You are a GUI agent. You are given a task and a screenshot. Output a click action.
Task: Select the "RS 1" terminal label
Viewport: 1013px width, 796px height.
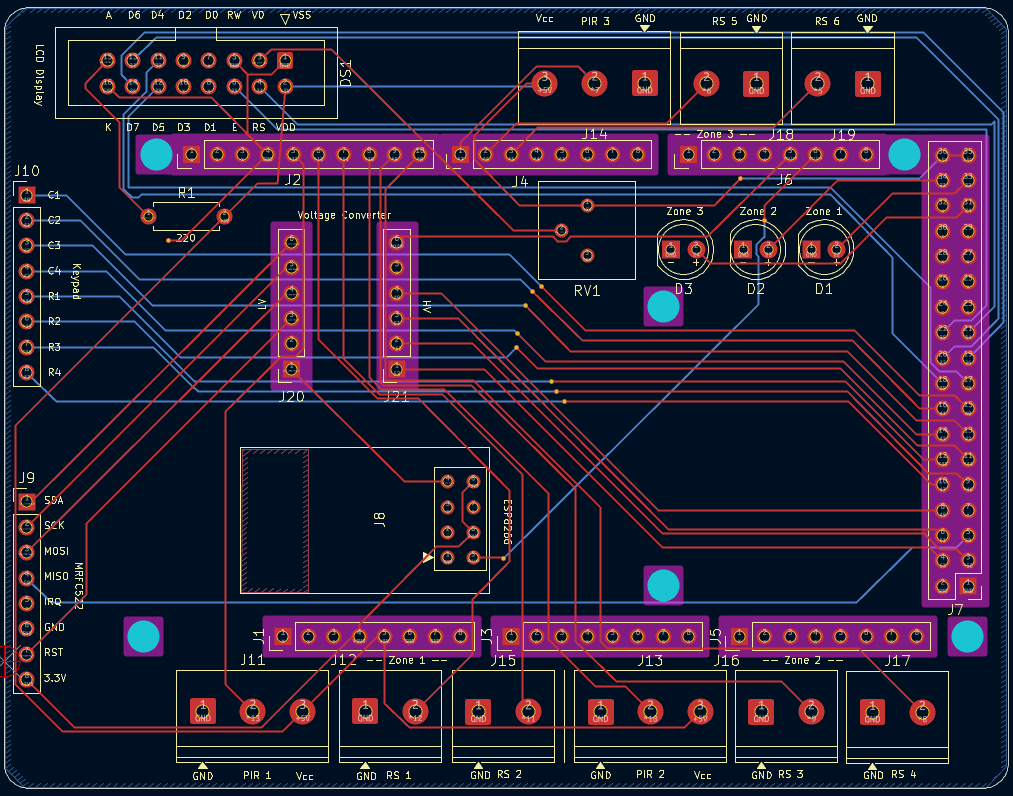(399, 775)
